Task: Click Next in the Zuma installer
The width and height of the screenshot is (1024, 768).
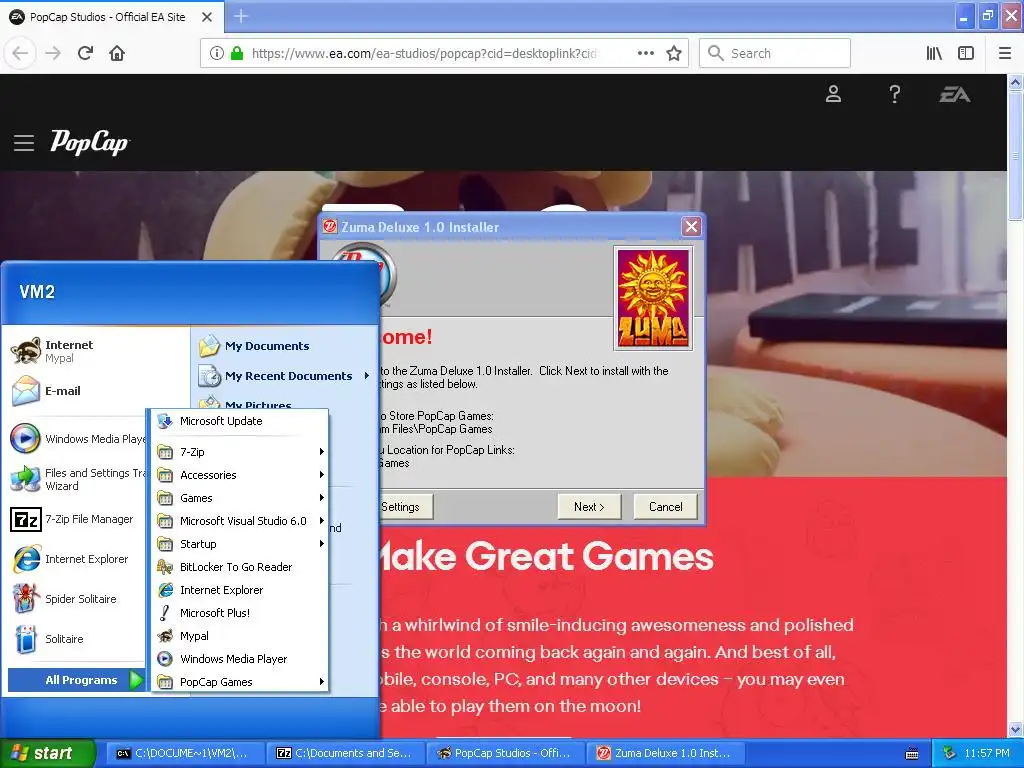Action: click(589, 507)
